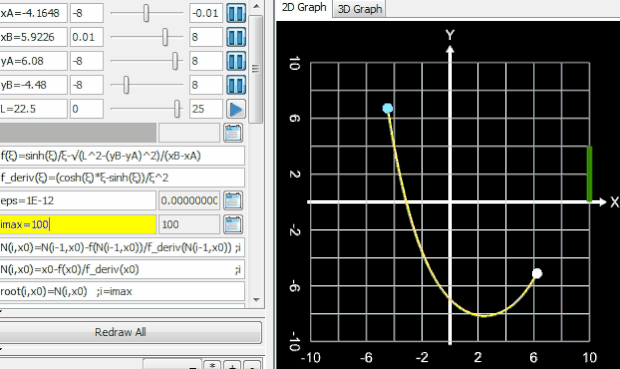Set the yA minimum field showing -8
The image size is (620, 369).
[x=87, y=61]
